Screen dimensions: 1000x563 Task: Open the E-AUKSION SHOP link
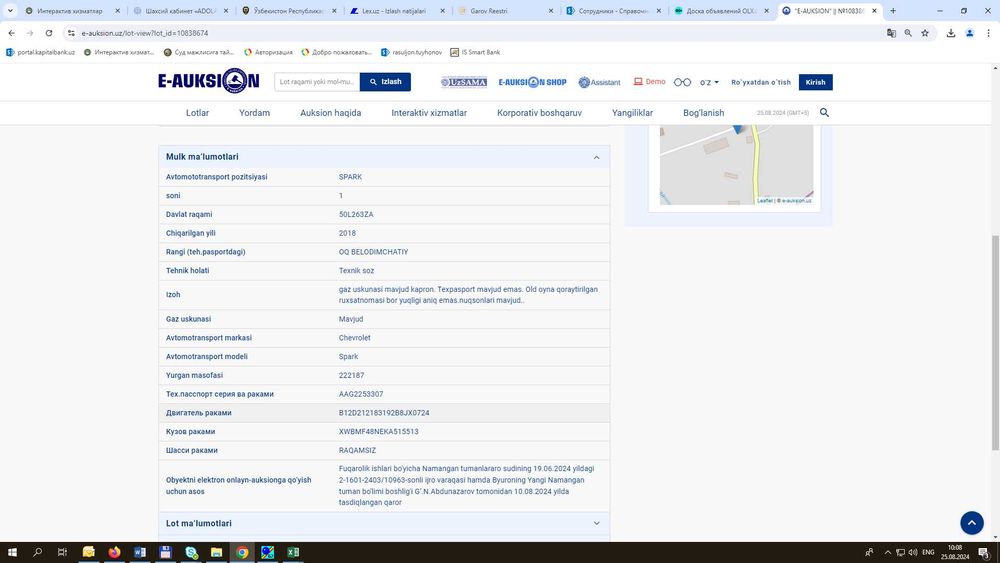click(533, 82)
